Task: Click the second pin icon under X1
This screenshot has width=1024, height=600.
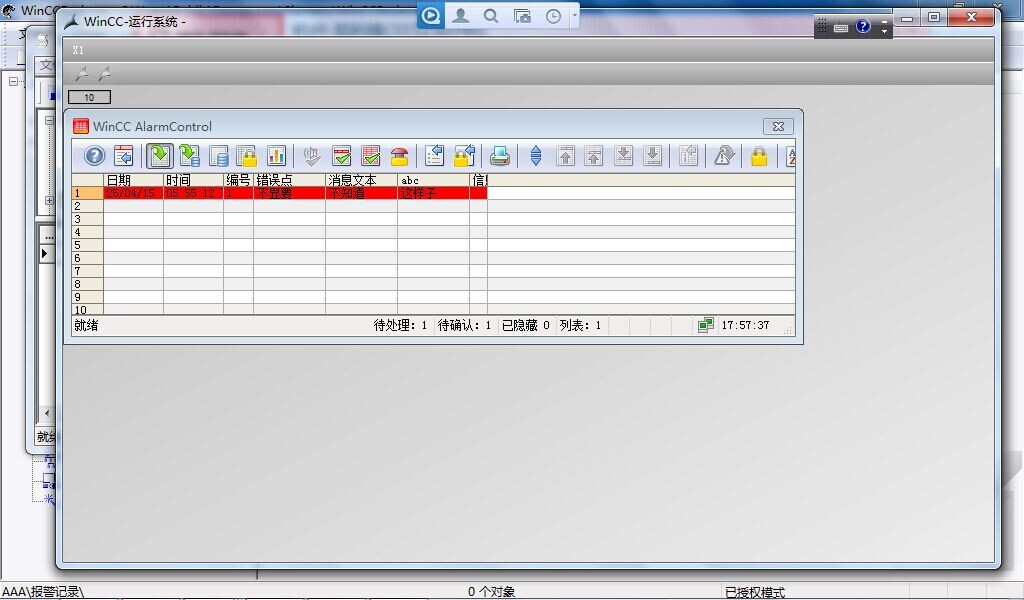Action: click(104, 74)
